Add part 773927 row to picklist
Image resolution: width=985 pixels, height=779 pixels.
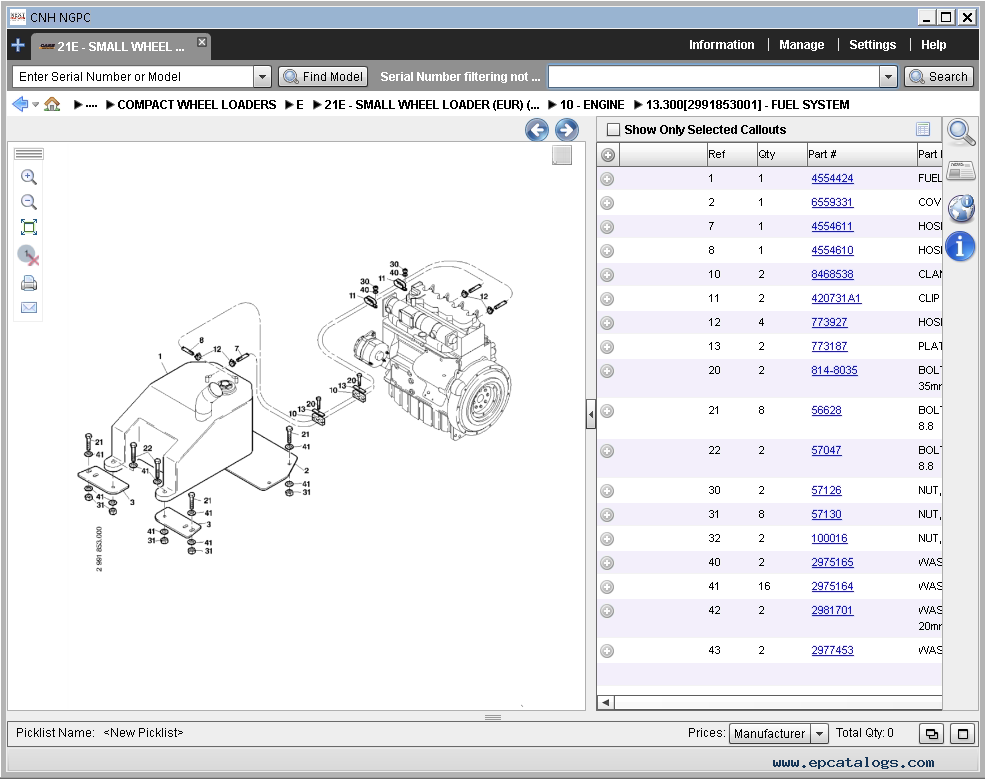[607, 323]
